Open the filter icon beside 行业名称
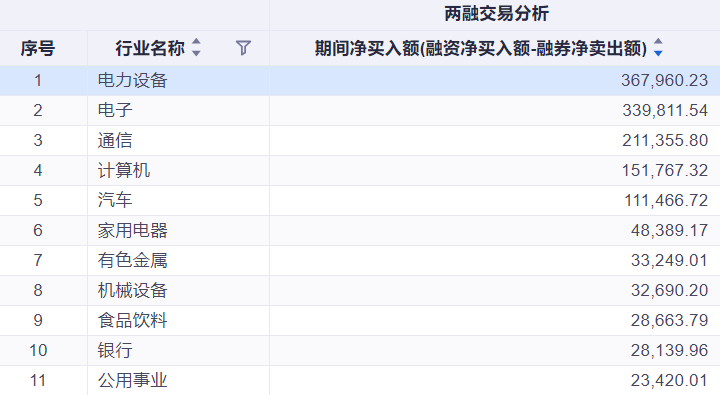Image resolution: width=720 pixels, height=395 pixels. click(243, 48)
